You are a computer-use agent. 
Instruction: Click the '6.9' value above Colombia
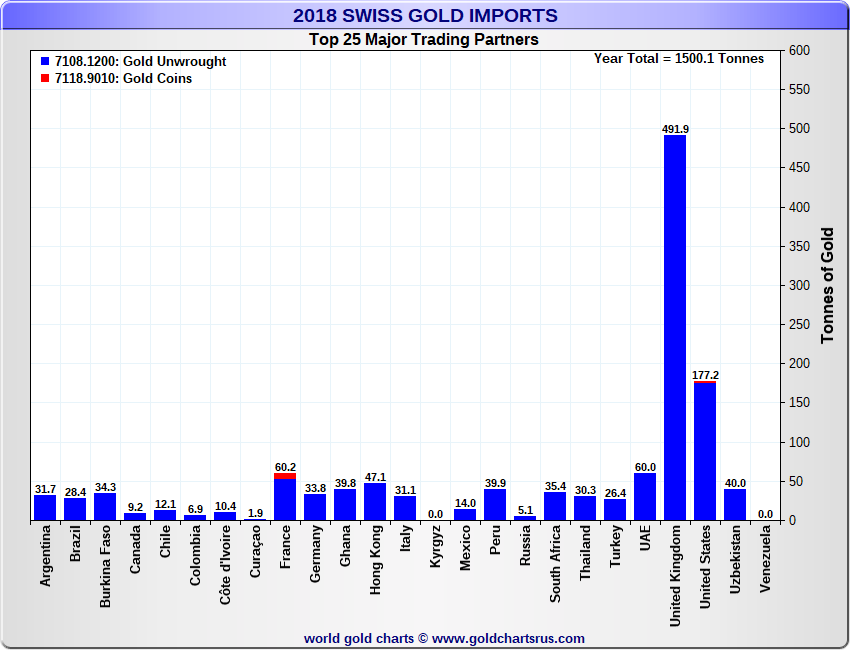tap(196, 509)
